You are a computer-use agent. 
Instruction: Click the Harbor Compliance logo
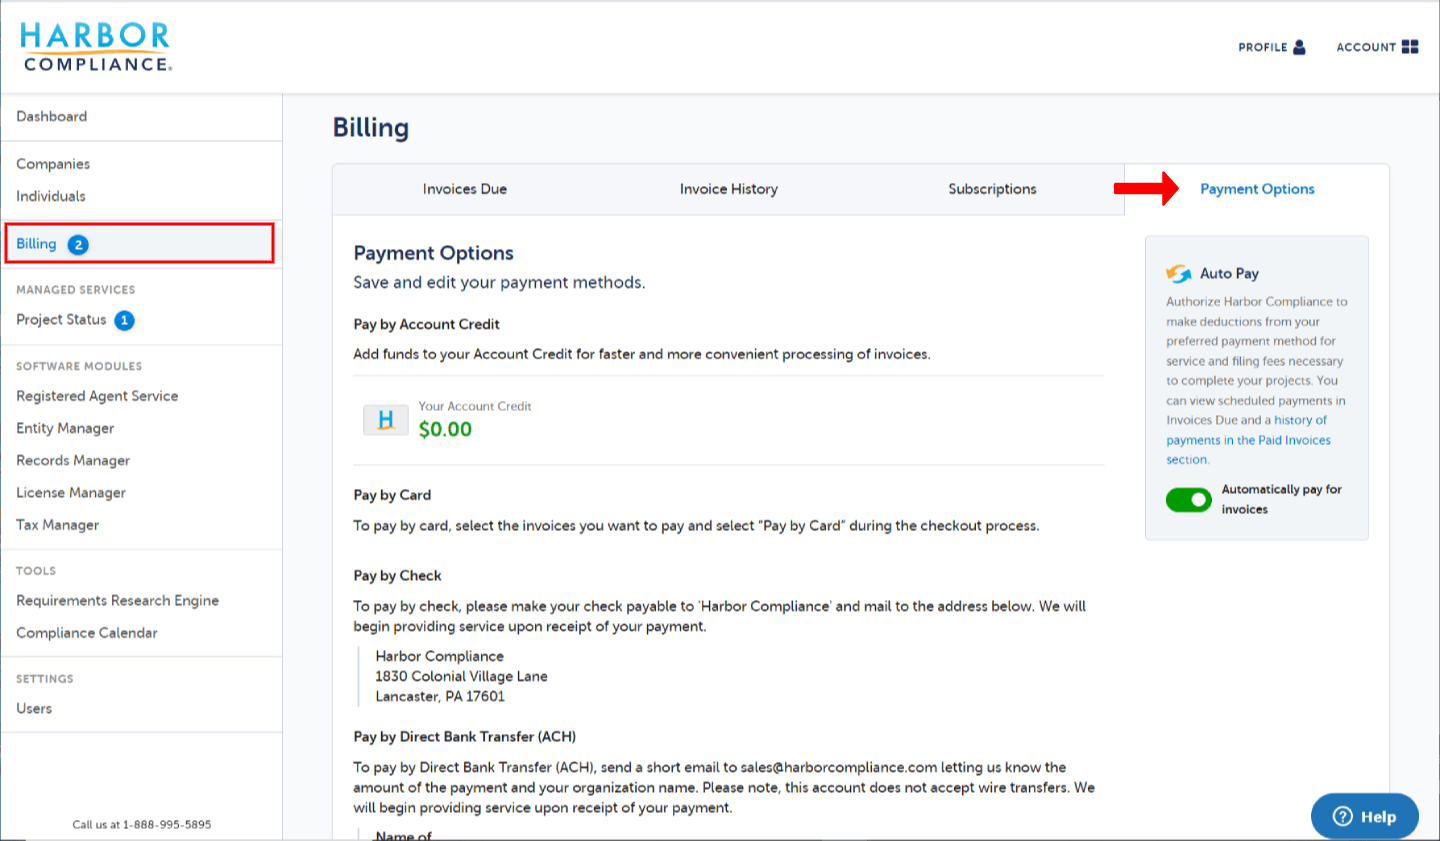(x=96, y=47)
